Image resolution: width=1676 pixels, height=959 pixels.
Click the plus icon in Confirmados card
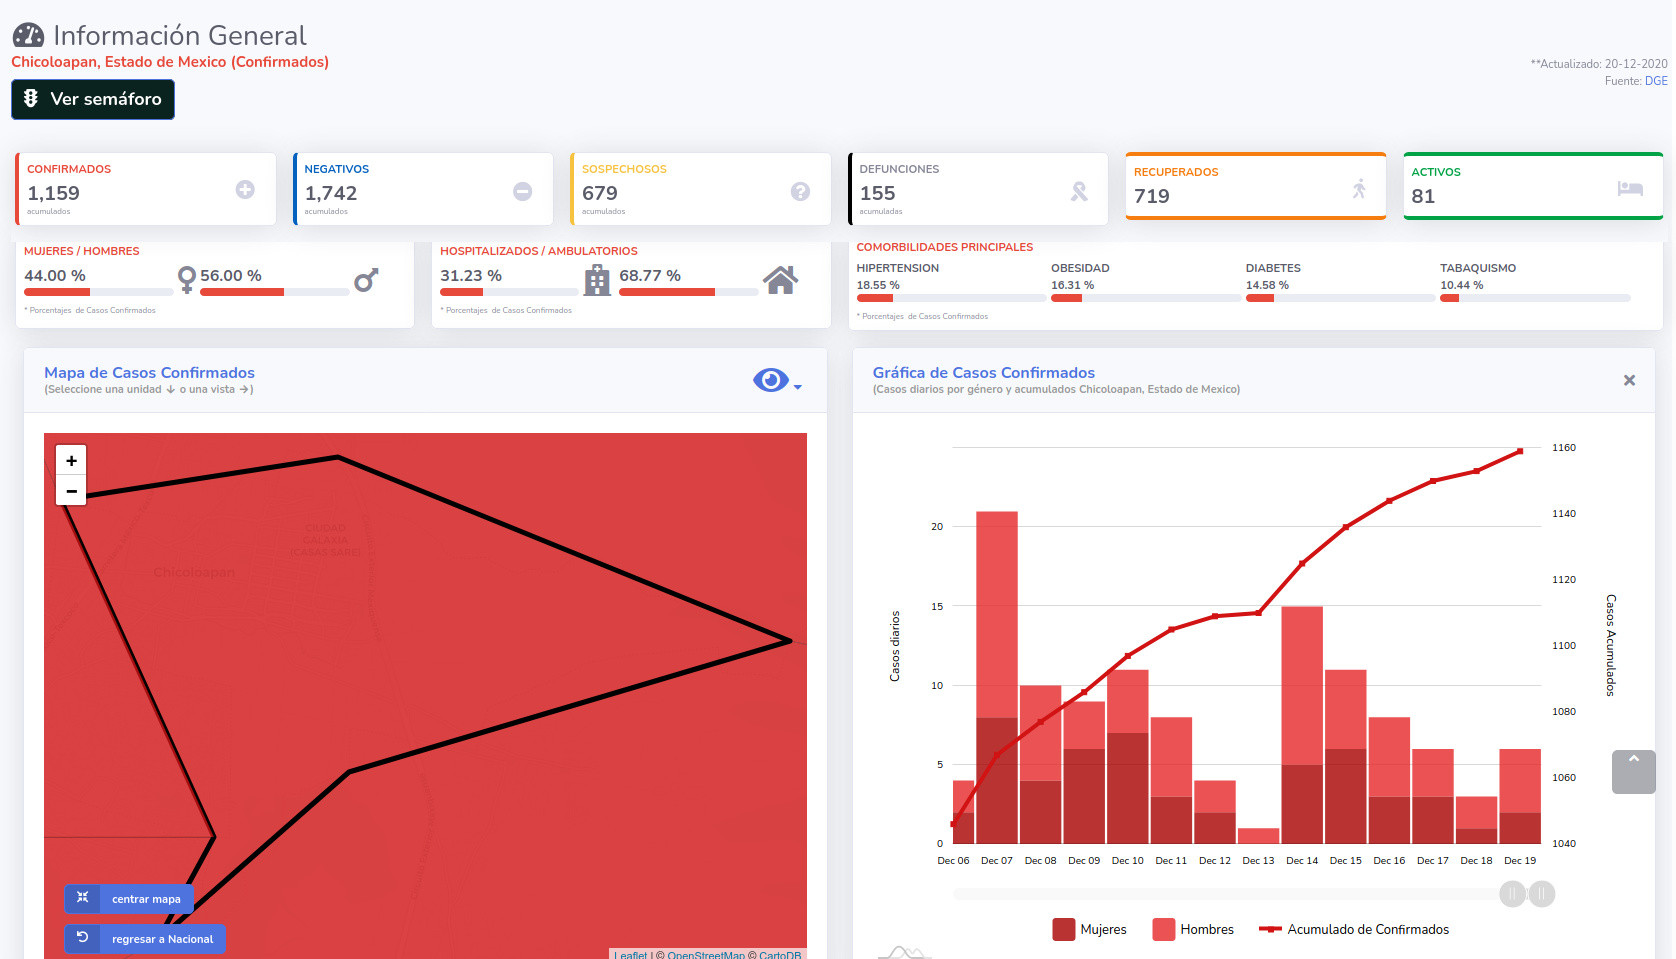(x=245, y=190)
